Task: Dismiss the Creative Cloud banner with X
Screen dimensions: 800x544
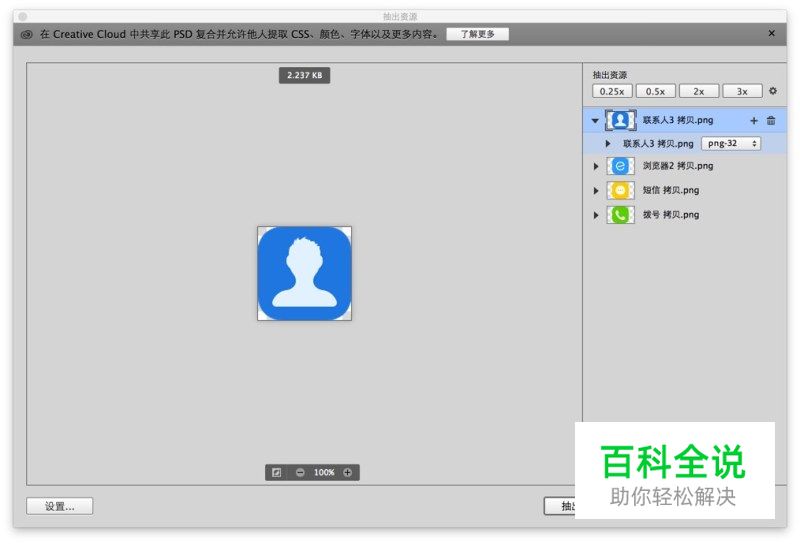Action: 771,34
